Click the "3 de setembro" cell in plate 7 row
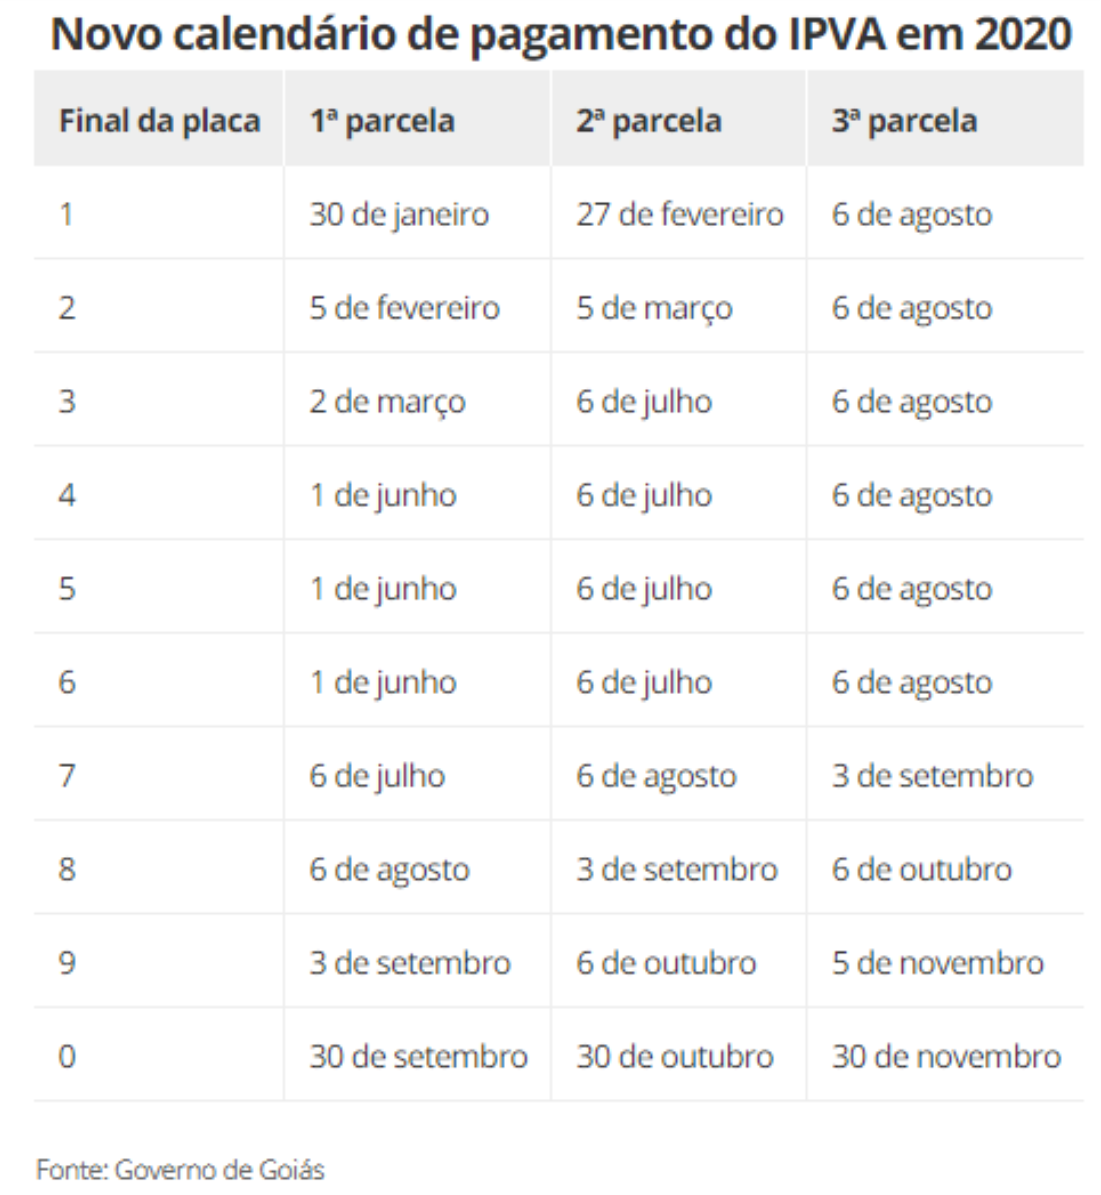 [932, 776]
